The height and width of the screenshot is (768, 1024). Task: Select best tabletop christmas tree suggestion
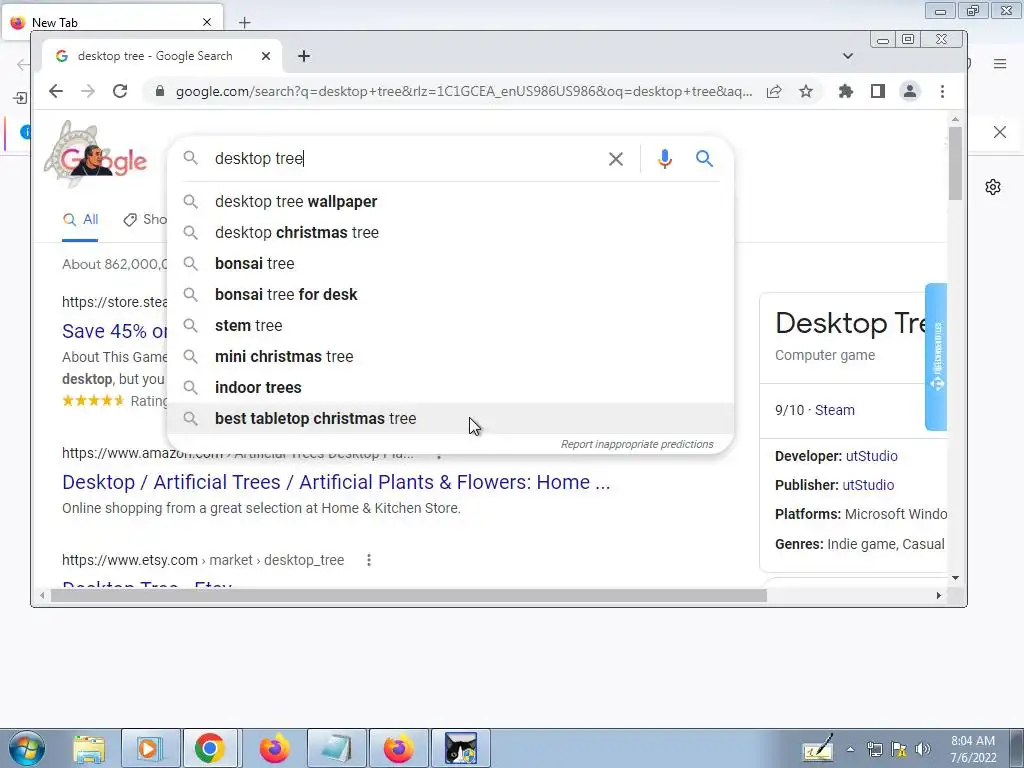coord(451,419)
